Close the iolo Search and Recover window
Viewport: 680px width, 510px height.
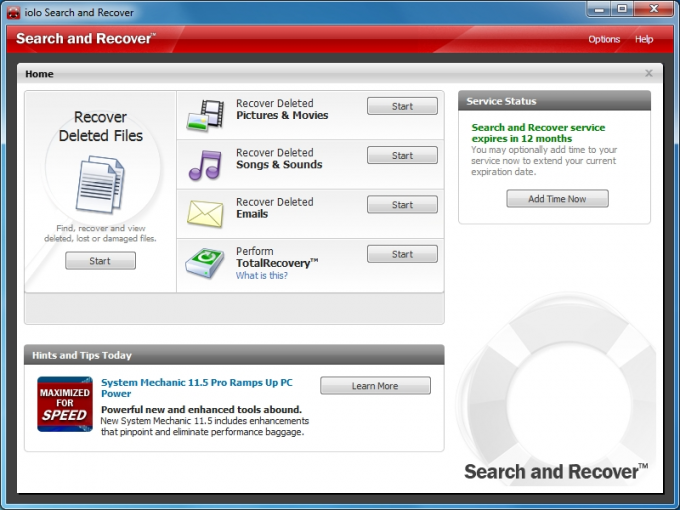(654, 9)
